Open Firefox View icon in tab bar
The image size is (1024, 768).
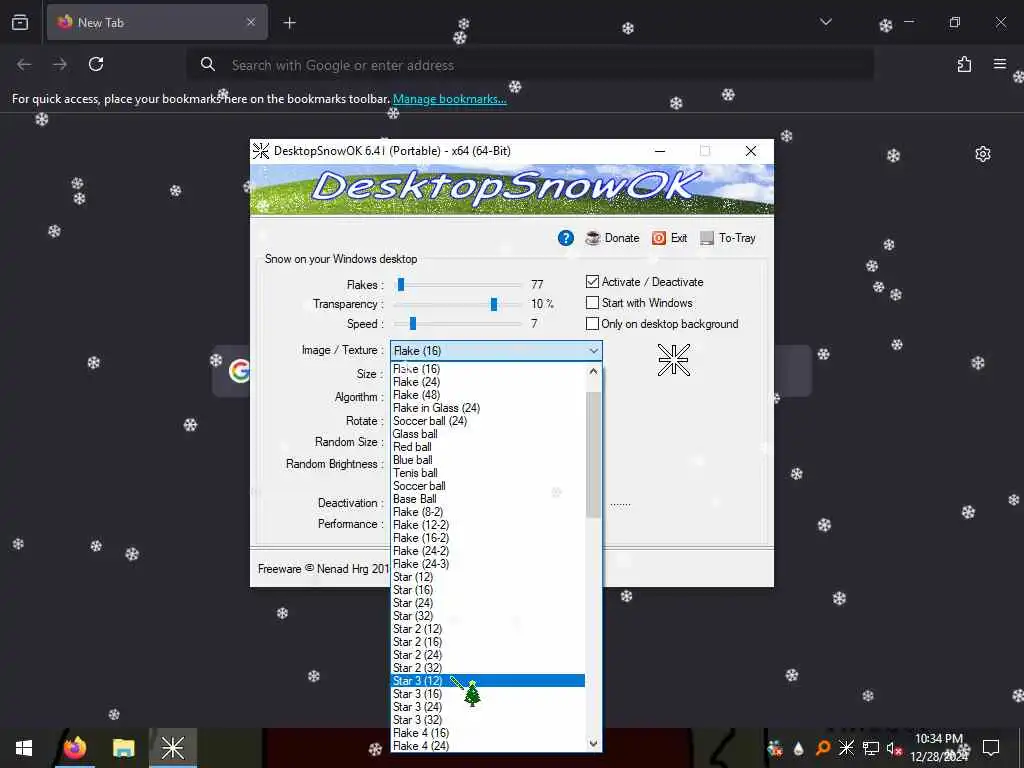pos(20,22)
